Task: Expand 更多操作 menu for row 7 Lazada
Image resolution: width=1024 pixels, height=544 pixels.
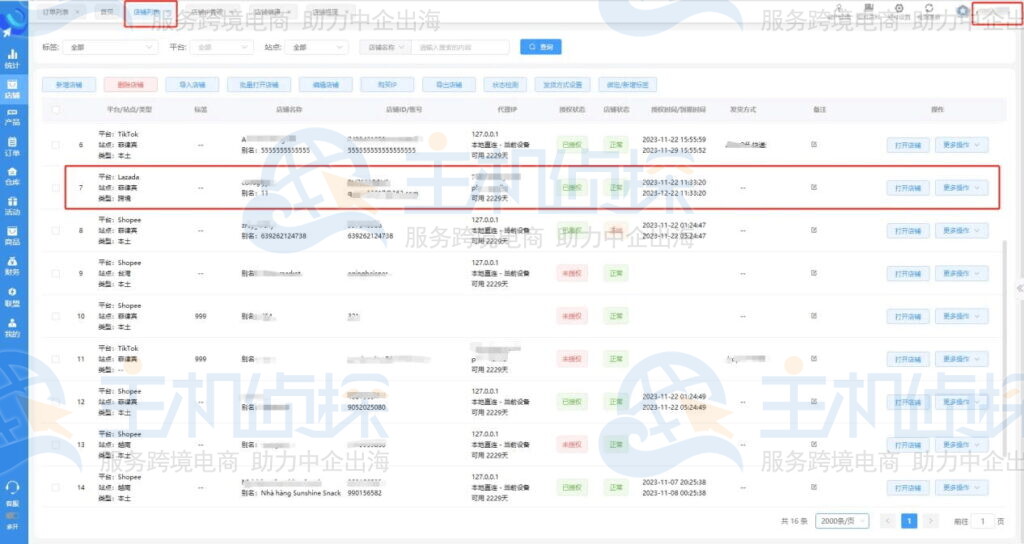Action: (x=961, y=188)
